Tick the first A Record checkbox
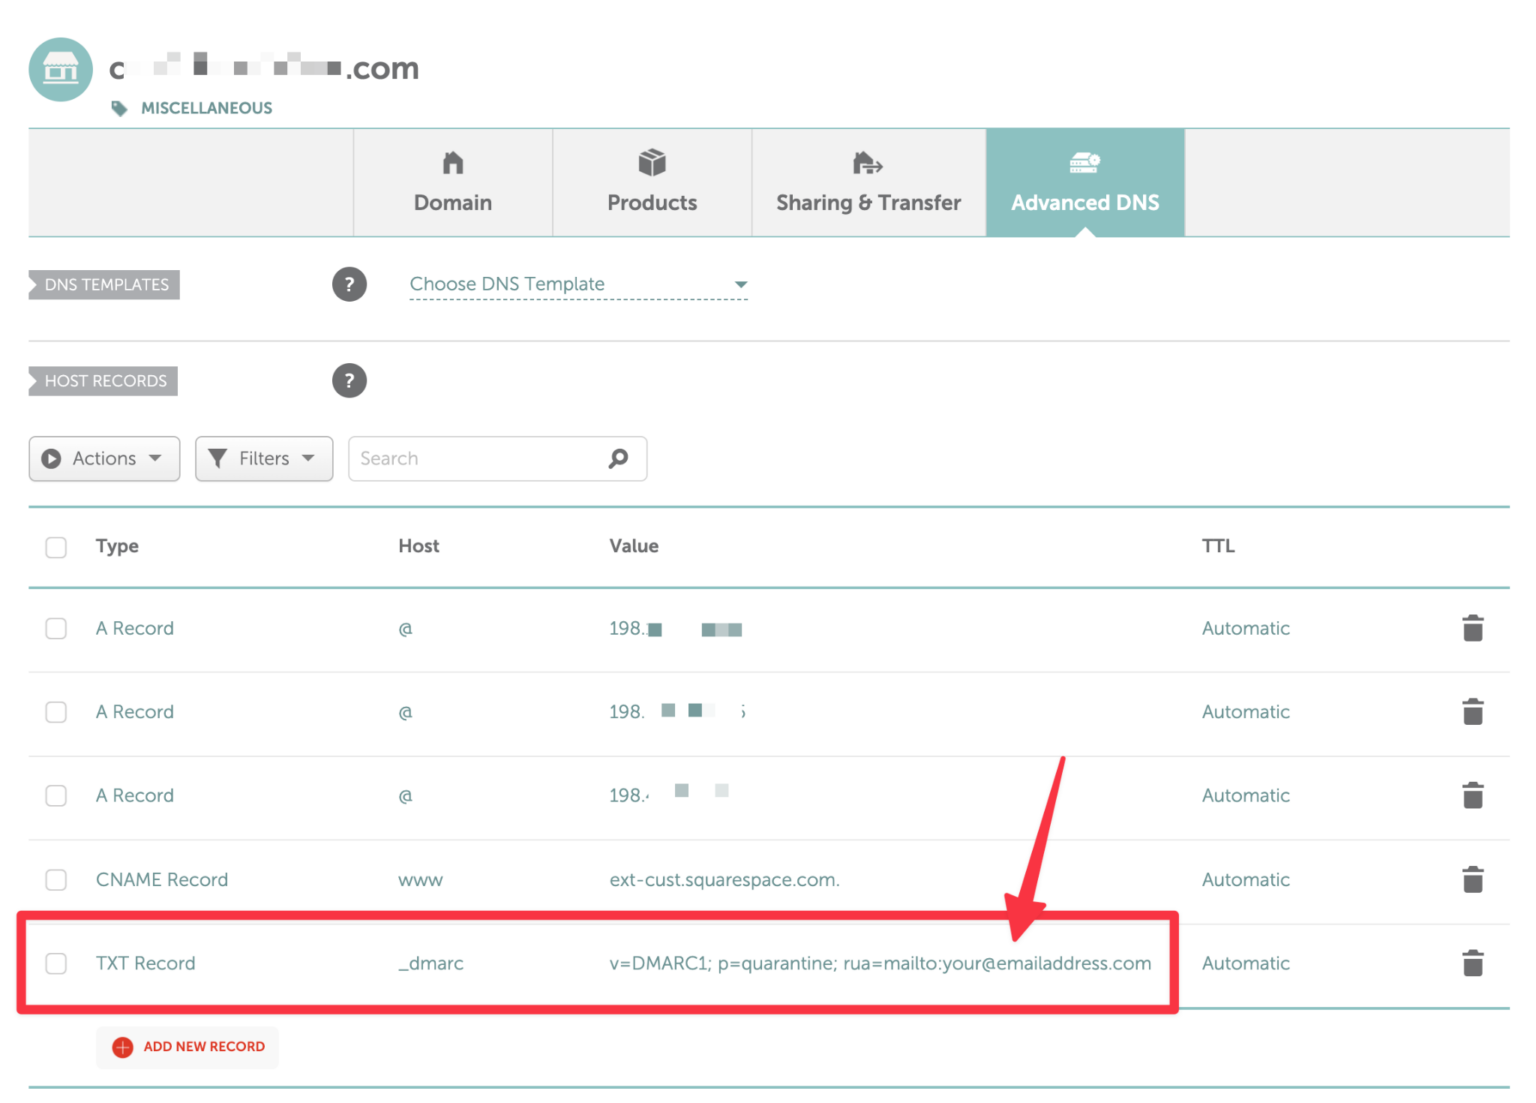This screenshot has height=1103, width=1536. coord(56,628)
